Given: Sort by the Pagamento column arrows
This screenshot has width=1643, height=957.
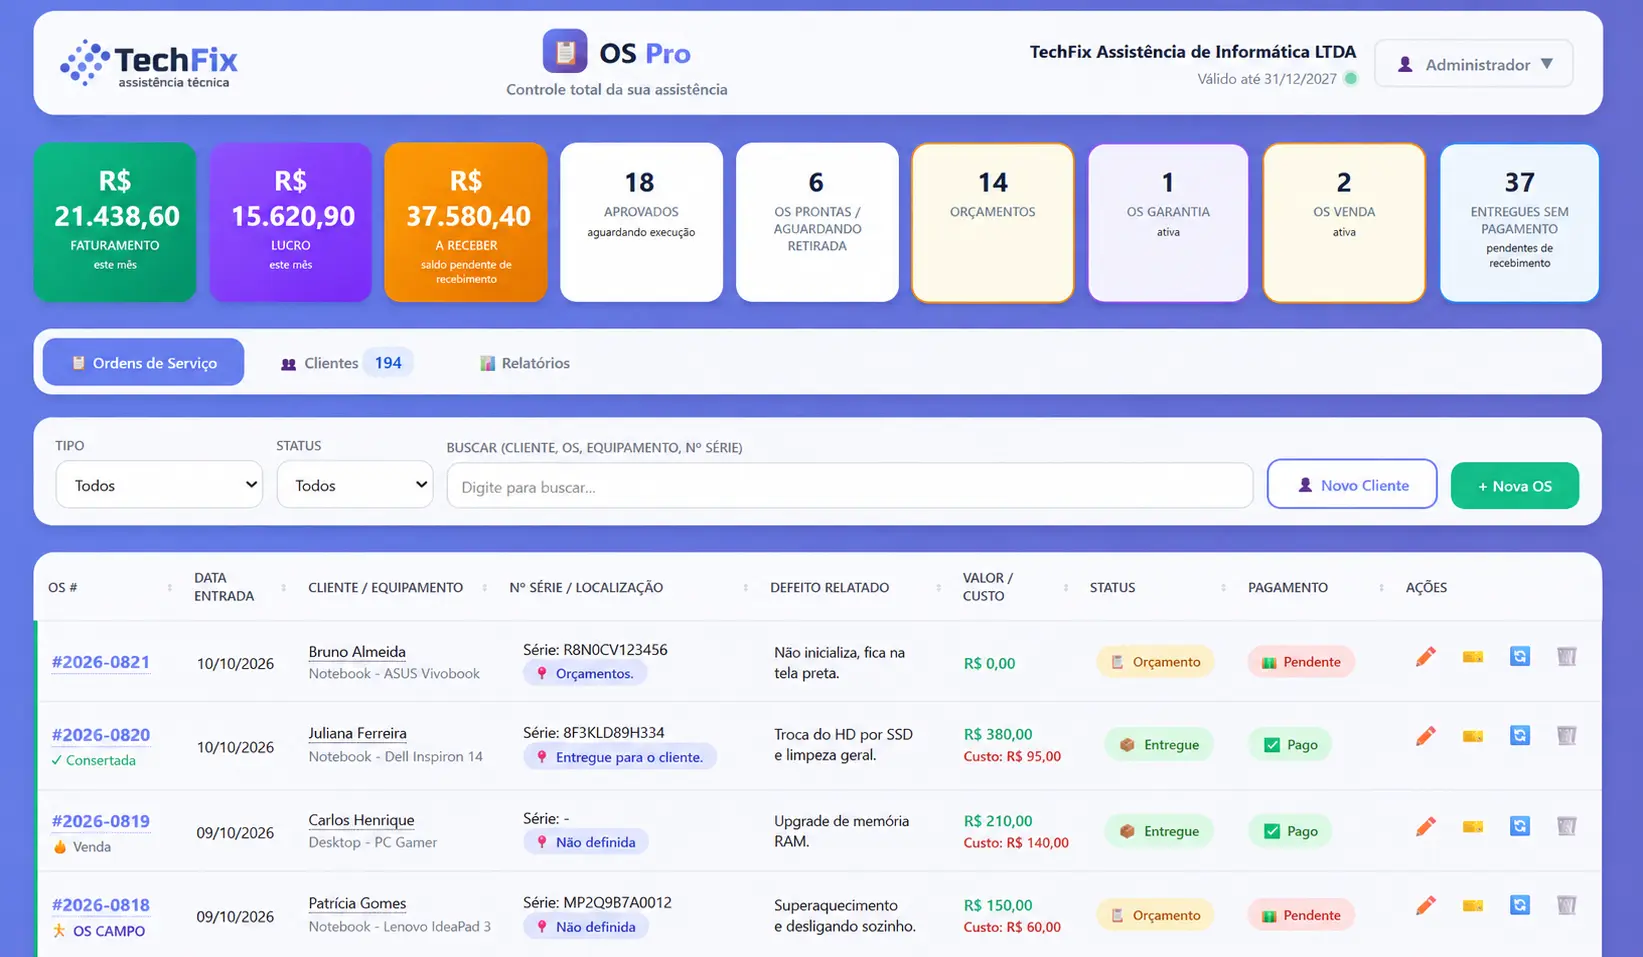Looking at the screenshot, I should (x=1381, y=588).
